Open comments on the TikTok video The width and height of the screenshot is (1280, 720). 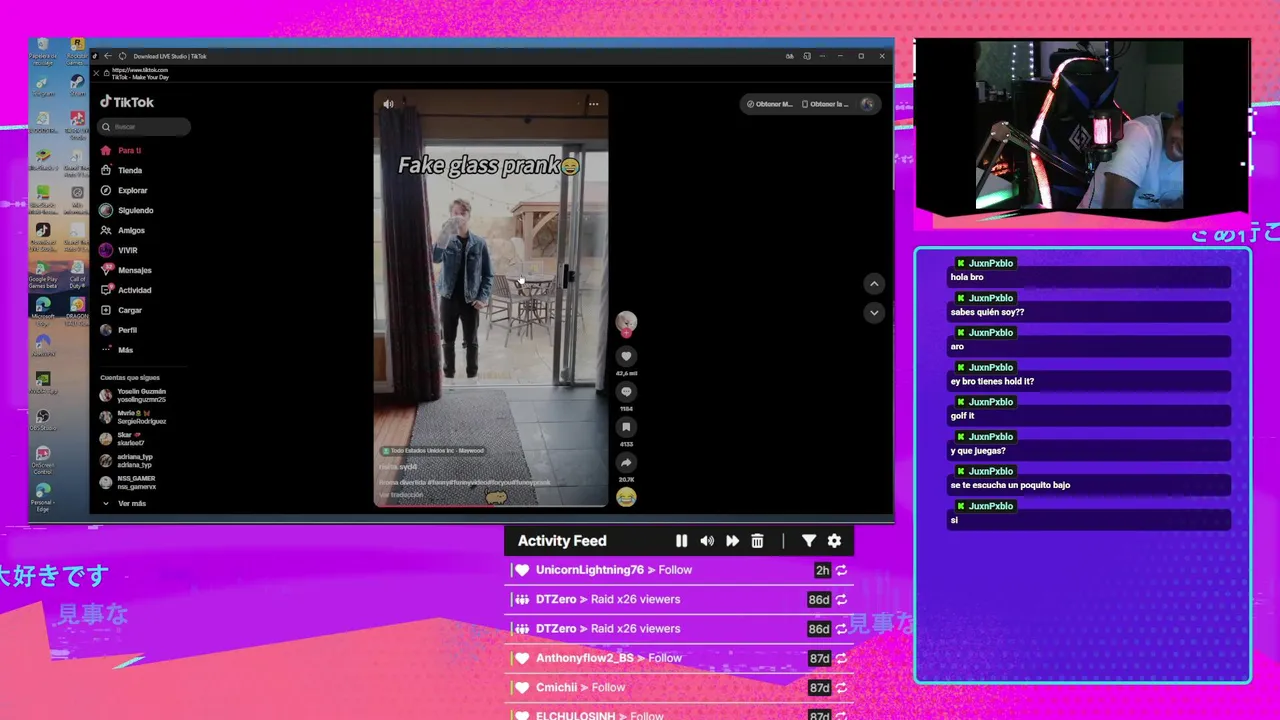[626, 392]
